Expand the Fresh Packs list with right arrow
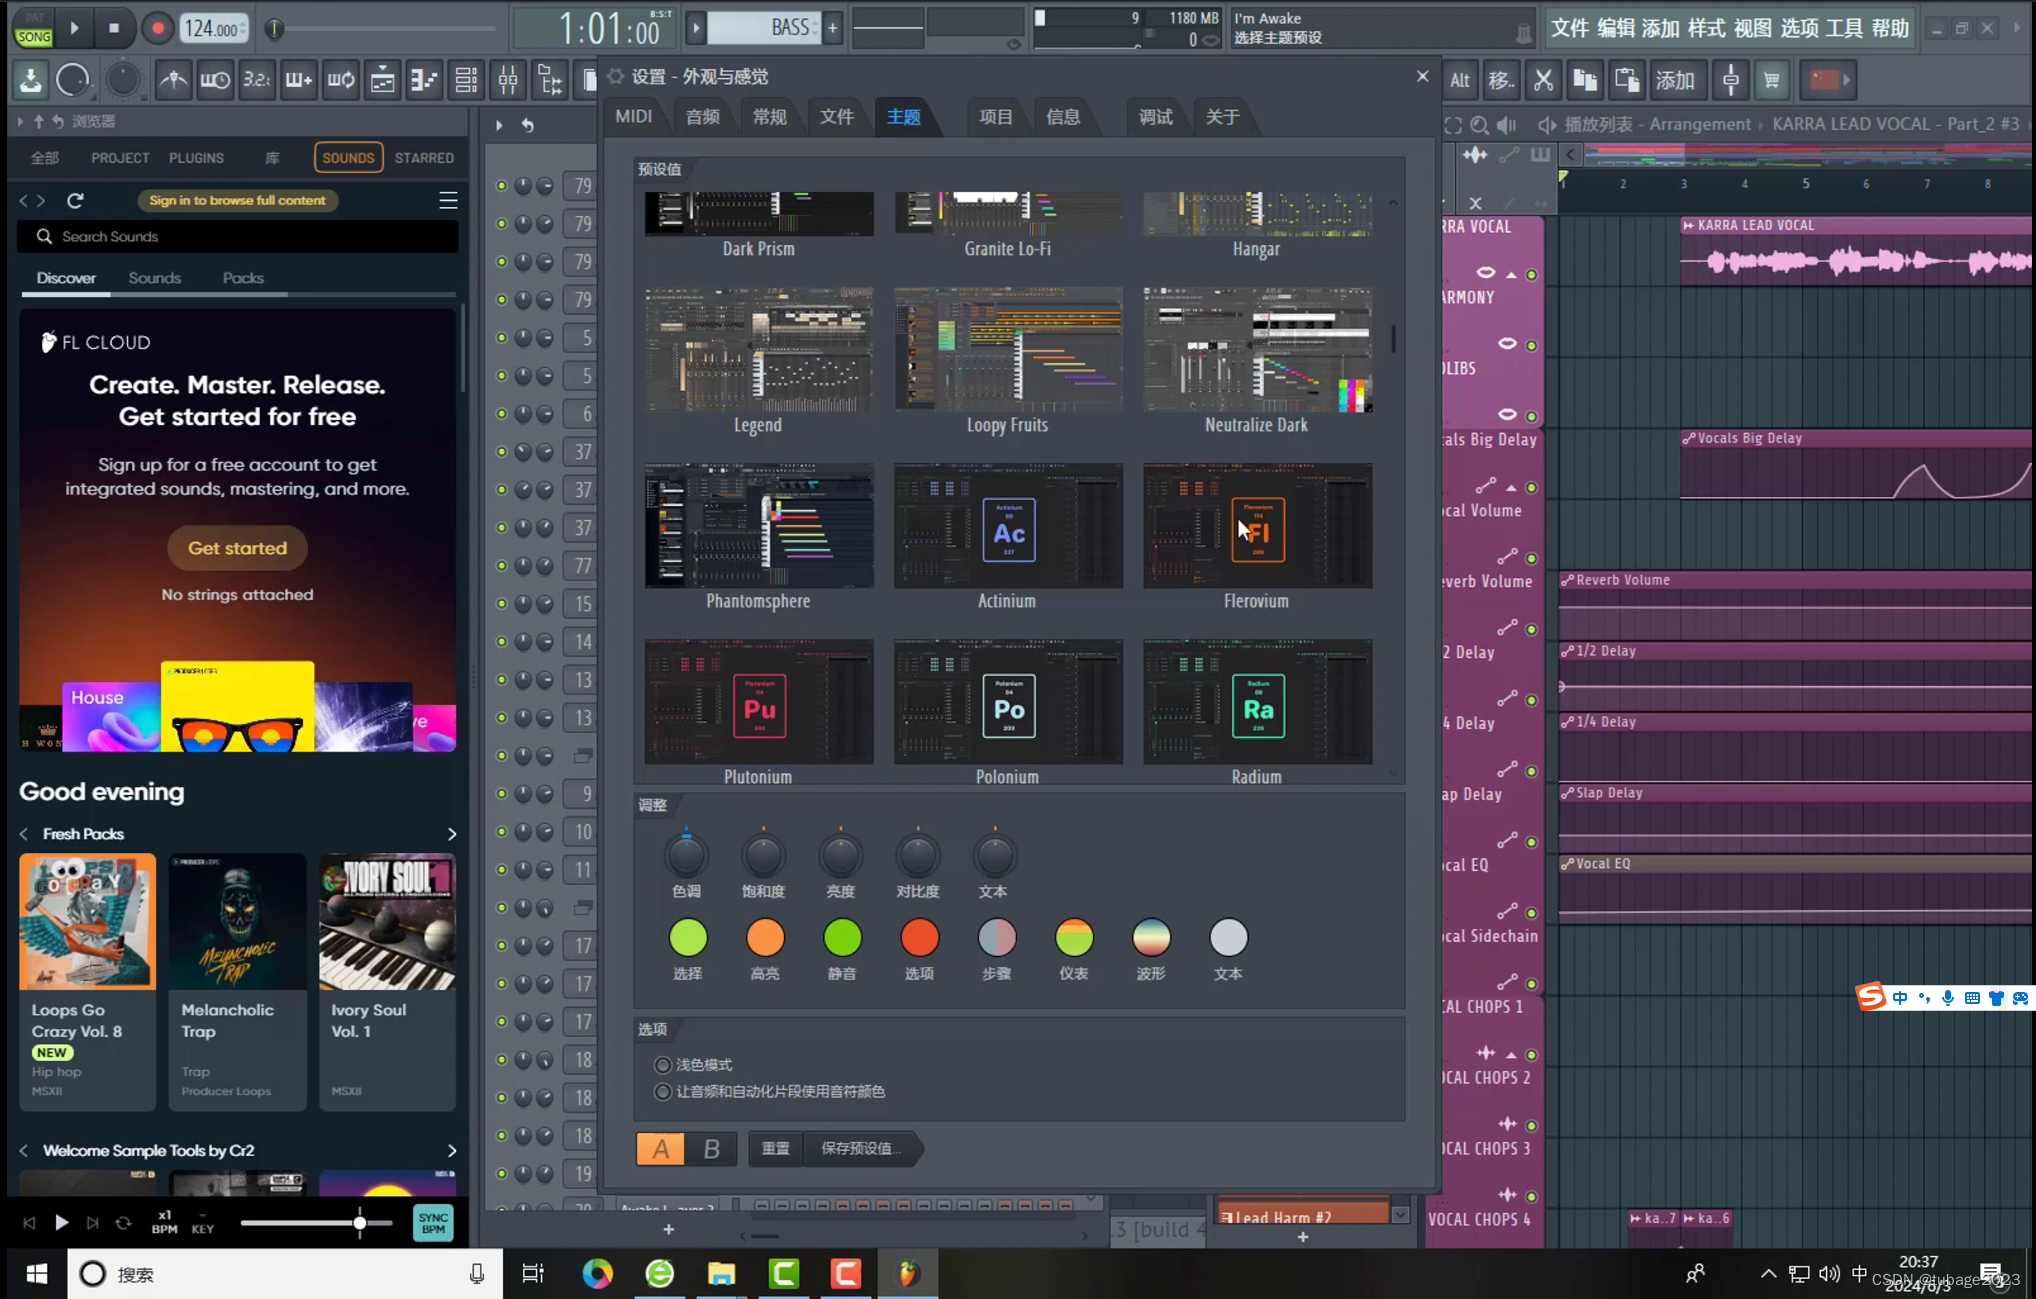2036x1299 pixels. (x=451, y=834)
